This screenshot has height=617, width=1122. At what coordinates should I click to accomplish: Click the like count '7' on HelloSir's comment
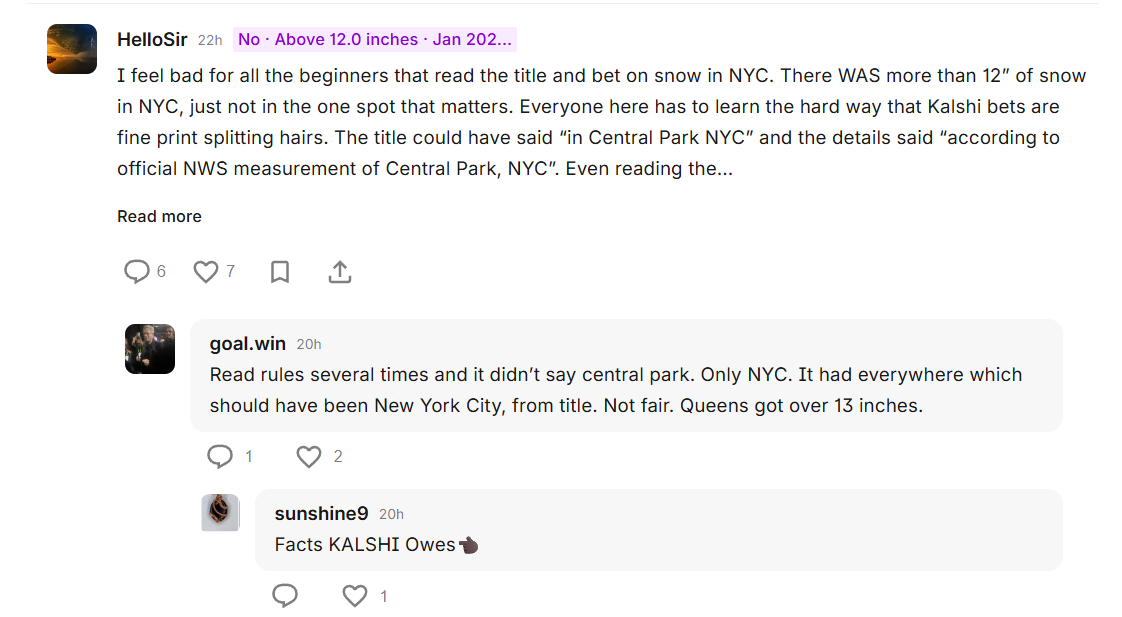227,271
